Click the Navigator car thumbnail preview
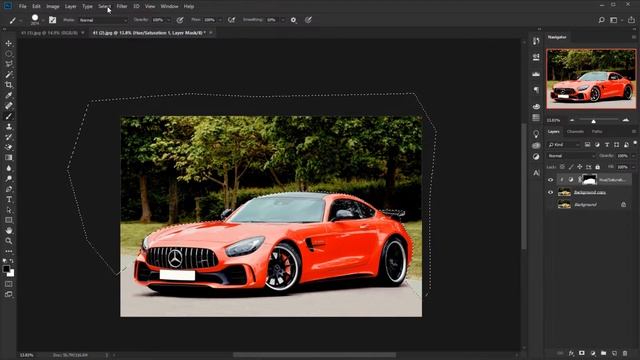The width and height of the screenshot is (640, 360). pos(591,79)
